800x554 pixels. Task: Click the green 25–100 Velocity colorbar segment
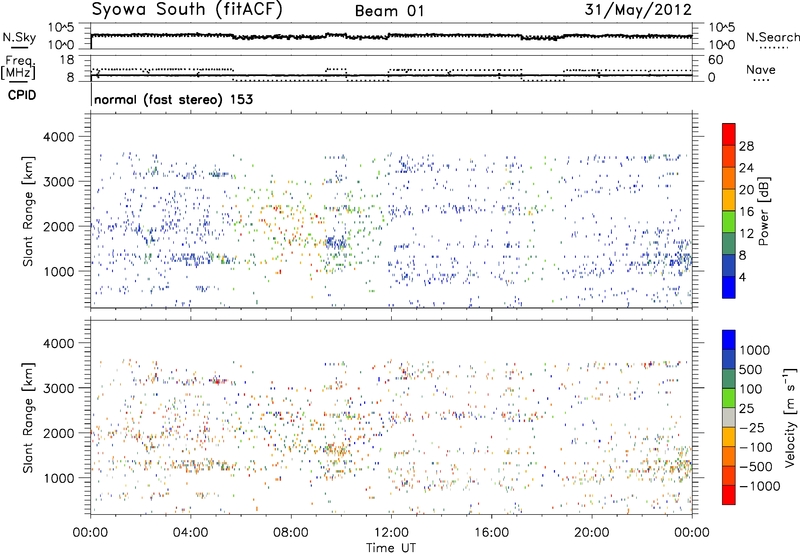click(x=729, y=398)
